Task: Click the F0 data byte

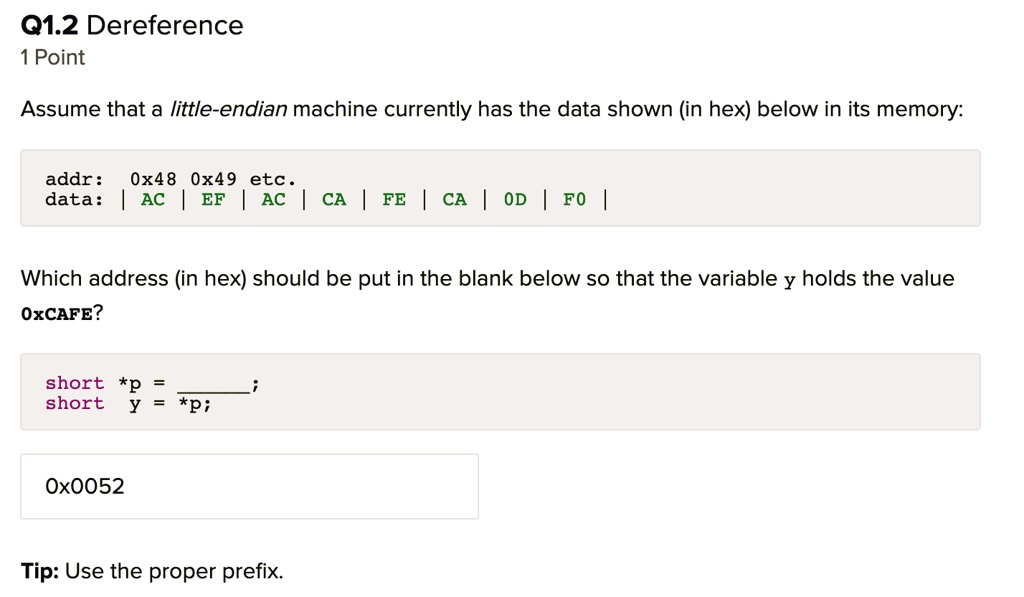Action: point(575,199)
